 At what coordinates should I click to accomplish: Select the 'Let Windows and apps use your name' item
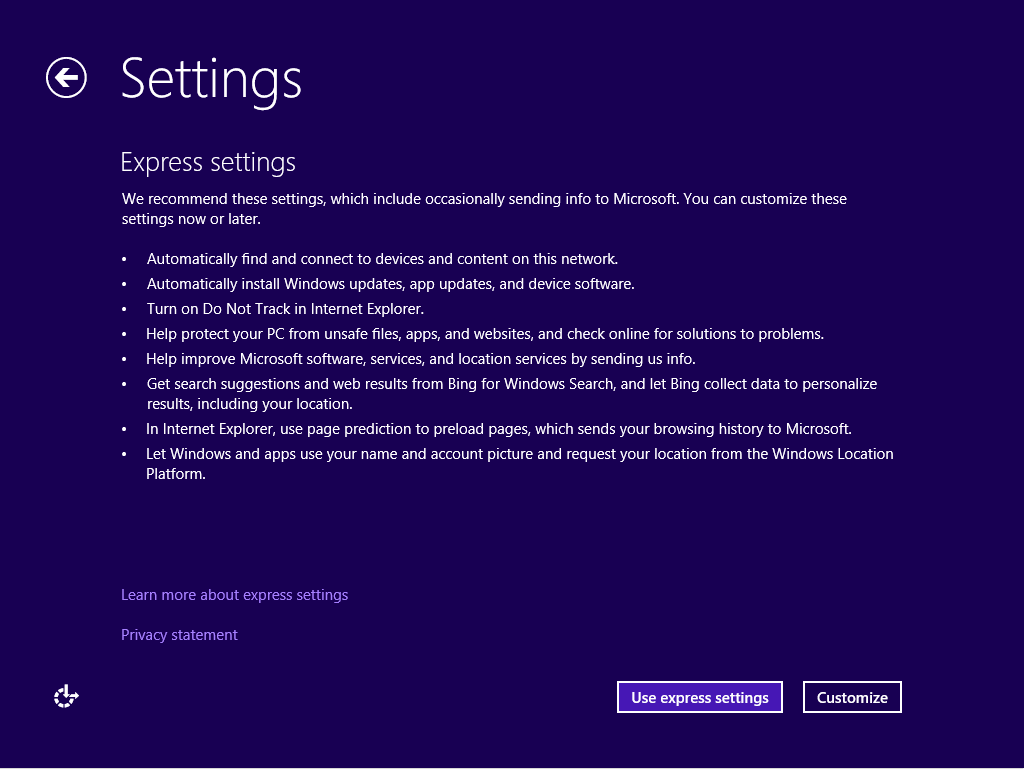pyautogui.click(x=519, y=464)
